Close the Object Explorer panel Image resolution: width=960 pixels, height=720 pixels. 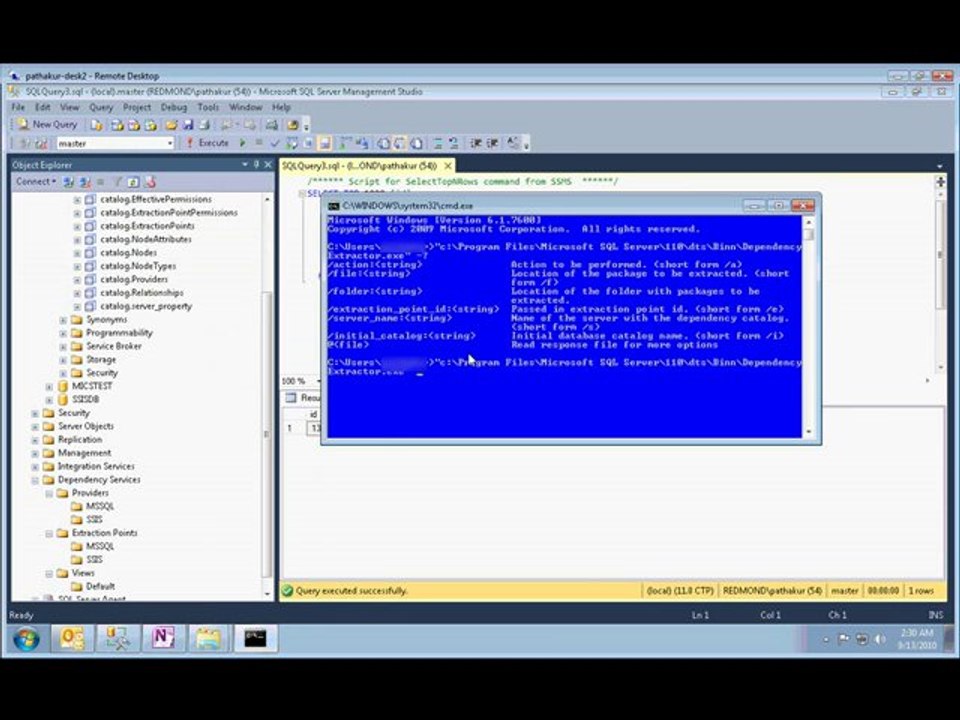coord(268,165)
